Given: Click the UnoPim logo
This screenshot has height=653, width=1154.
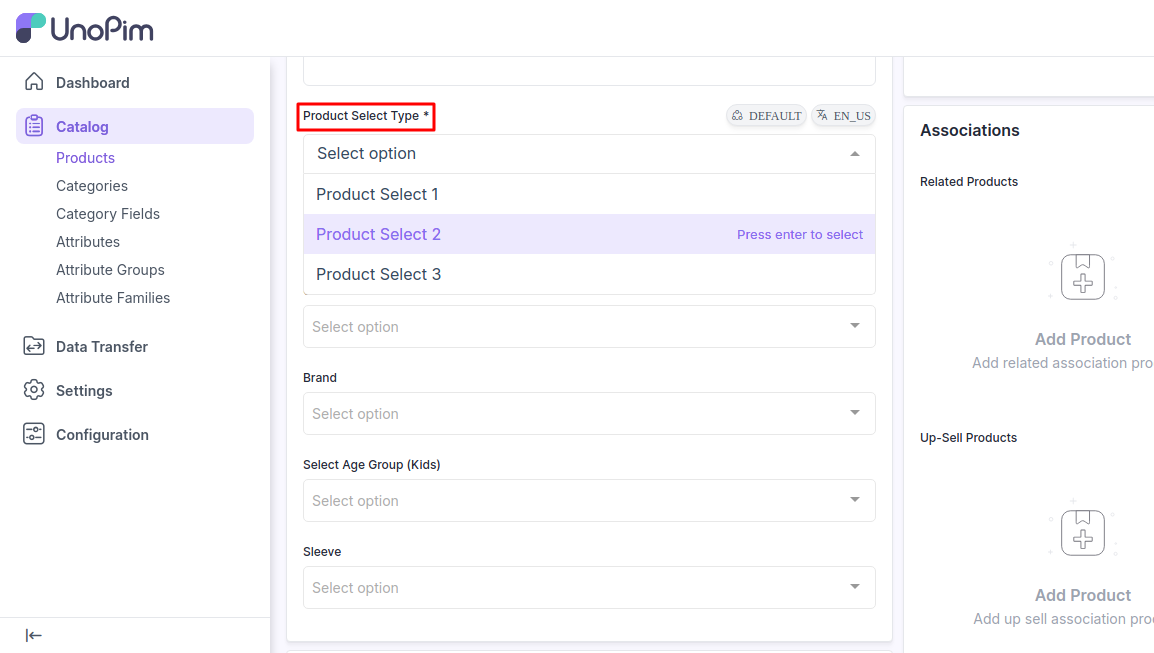Looking at the screenshot, I should pos(85,28).
